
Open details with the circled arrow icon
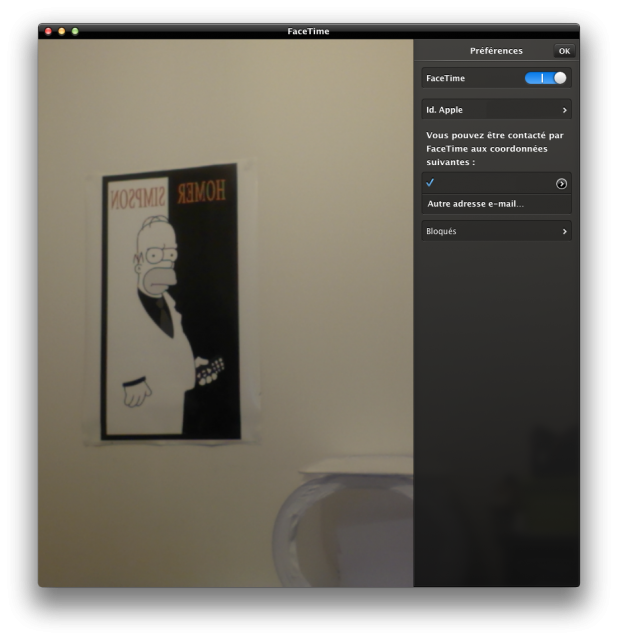[561, 184]
